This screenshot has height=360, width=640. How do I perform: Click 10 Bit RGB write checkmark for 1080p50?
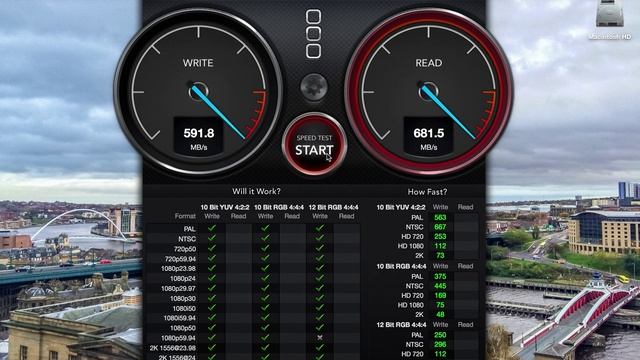[265, 328]
